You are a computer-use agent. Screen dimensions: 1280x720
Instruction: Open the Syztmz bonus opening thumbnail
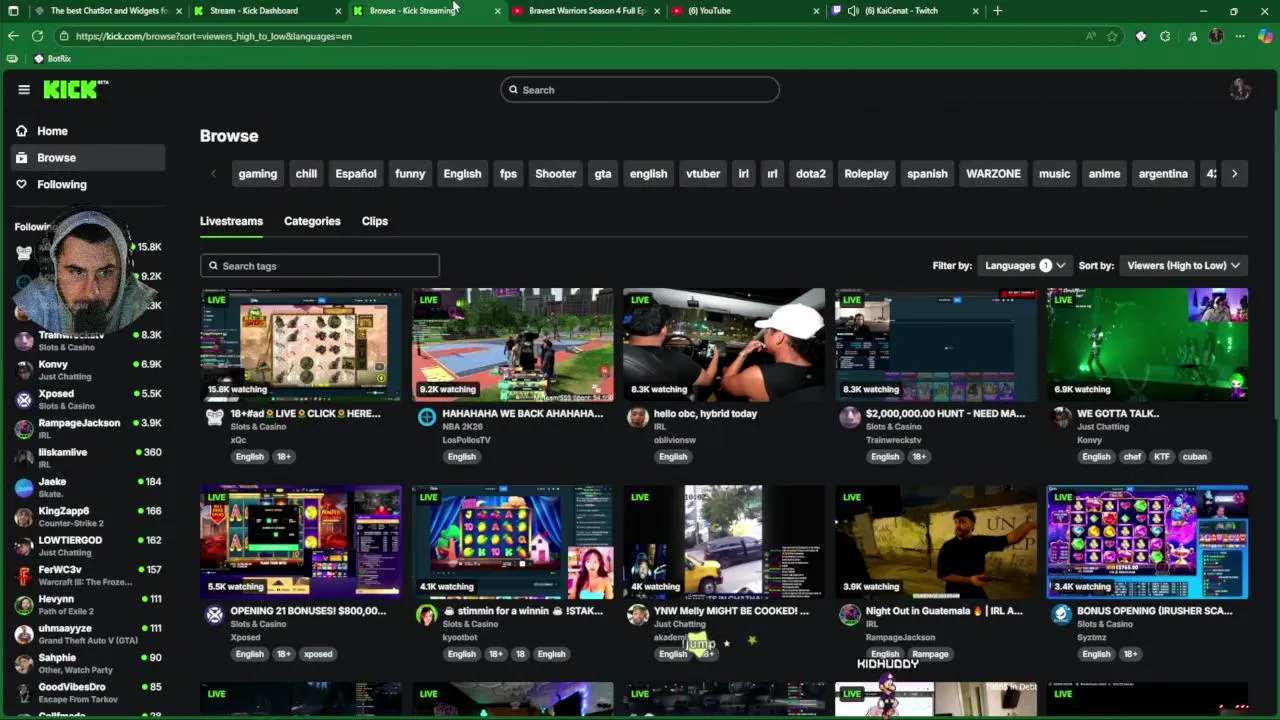click(1147, 542)
